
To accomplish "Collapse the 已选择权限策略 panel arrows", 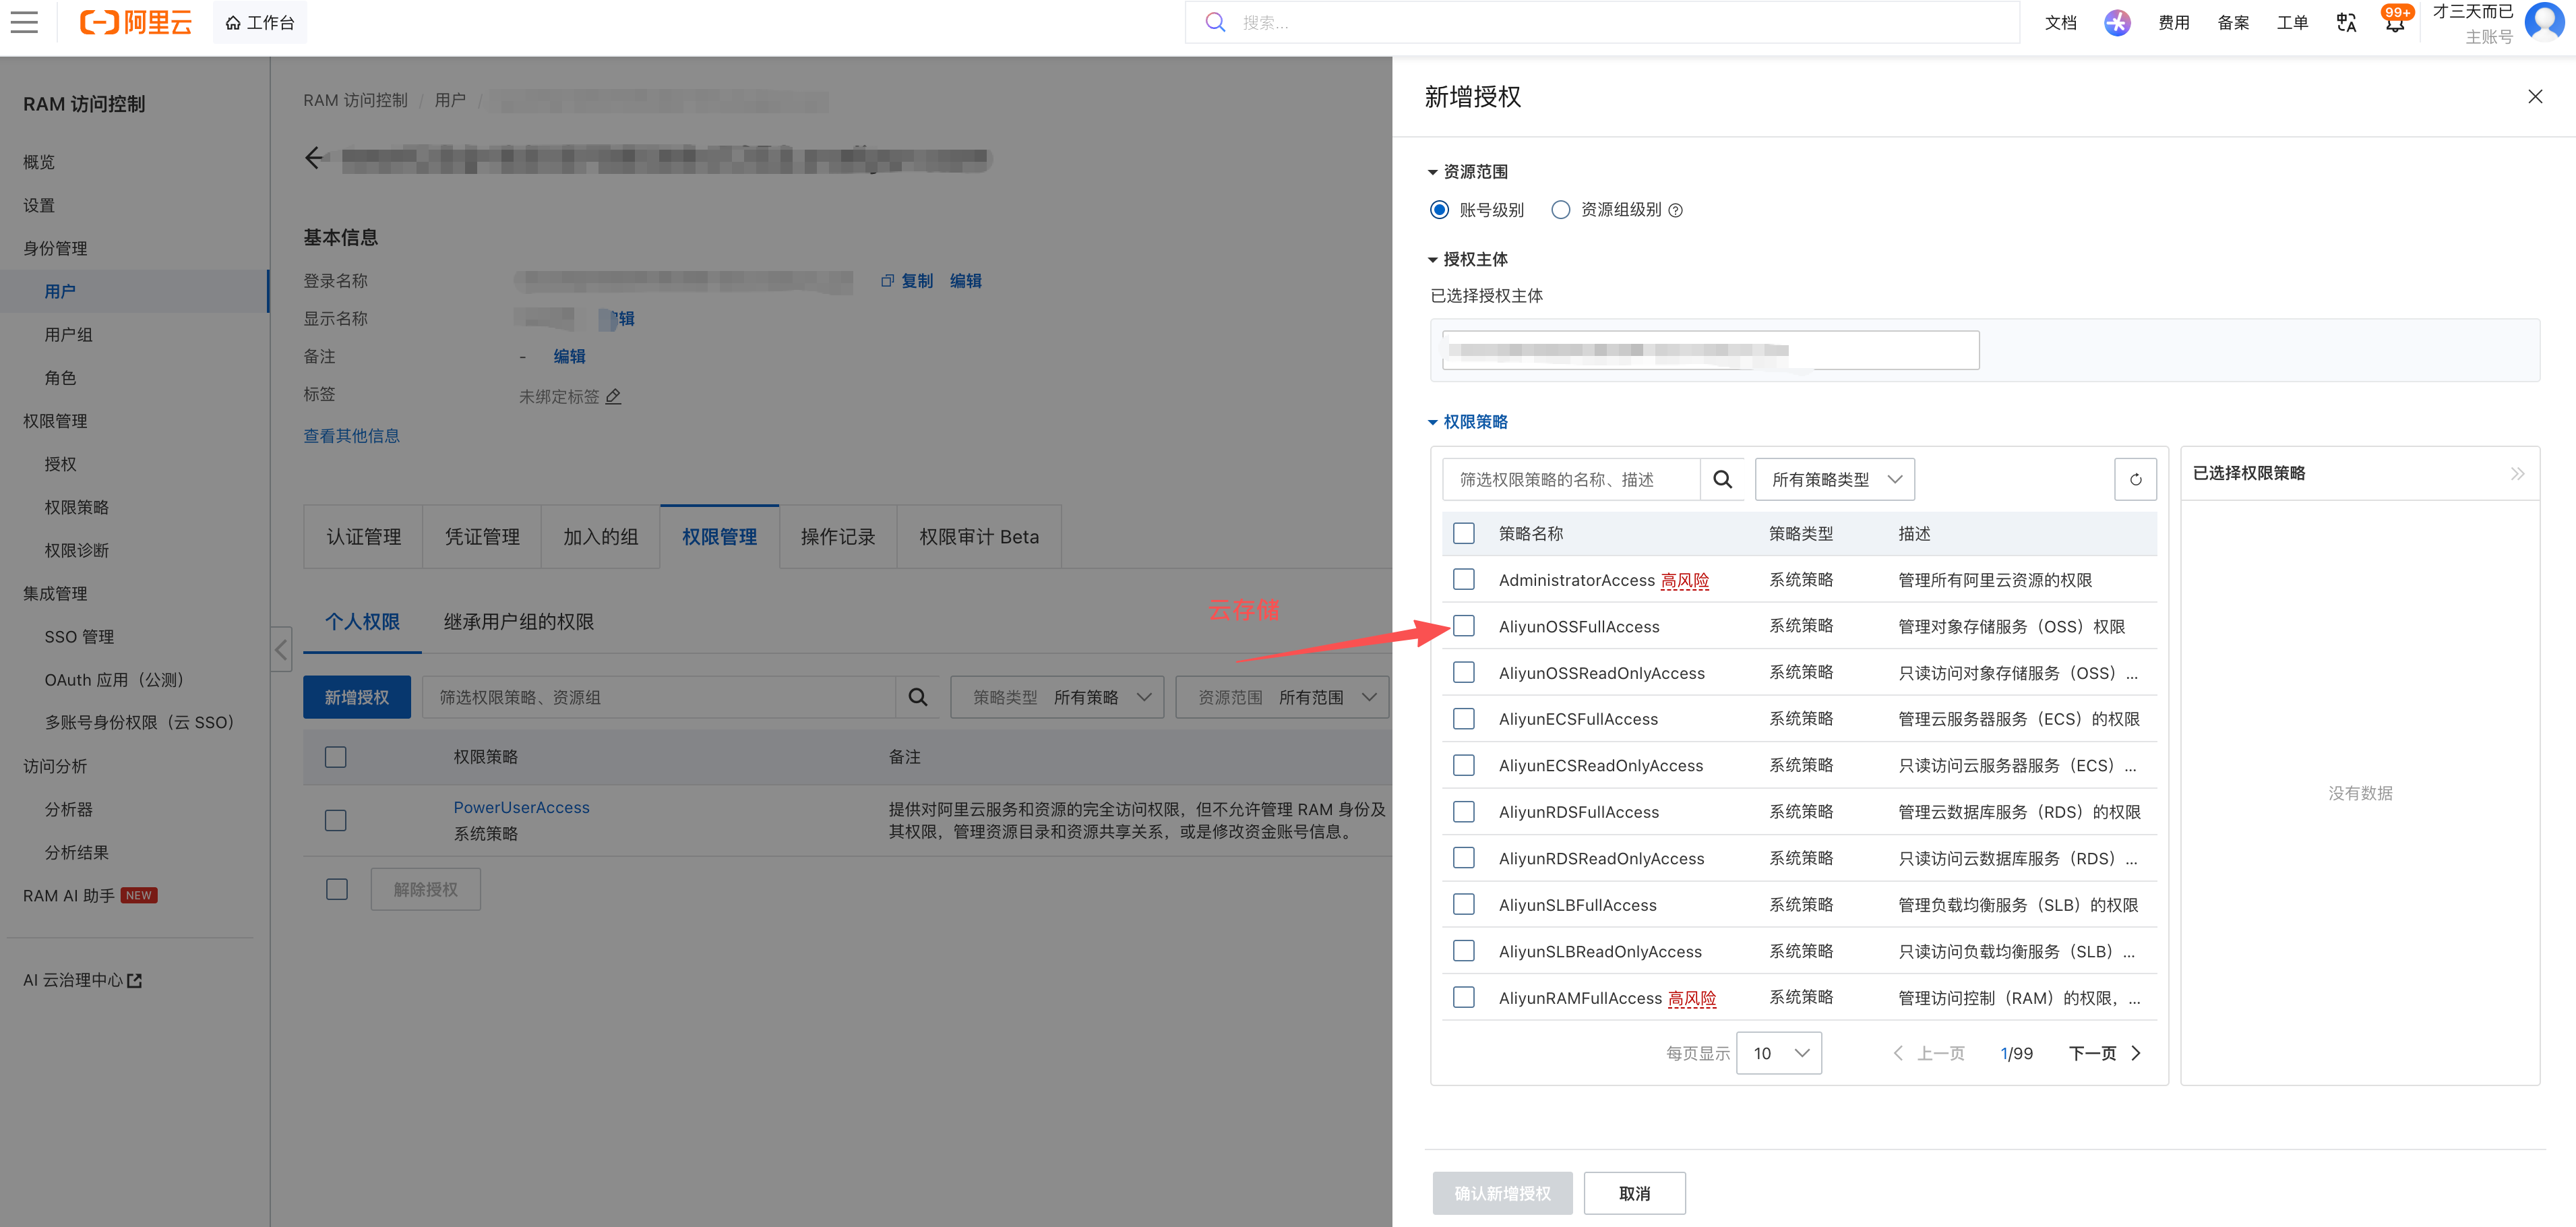I will pyautogui.click(x=2517, y=473).
